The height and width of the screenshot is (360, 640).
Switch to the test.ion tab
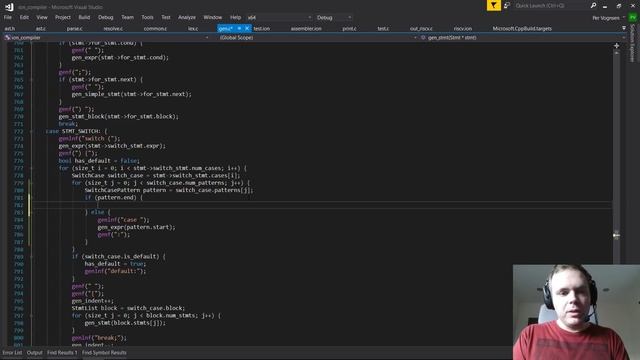coord(262,29)
